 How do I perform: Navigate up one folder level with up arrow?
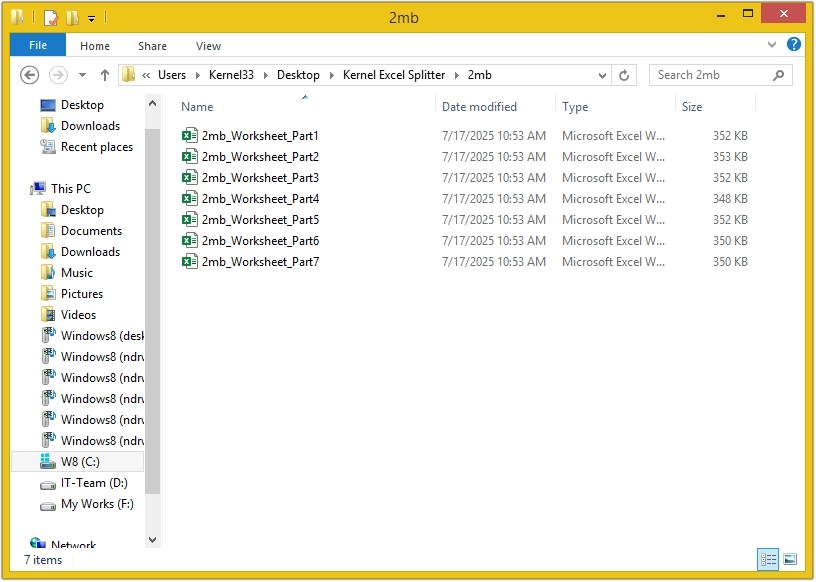click(105, 74)
